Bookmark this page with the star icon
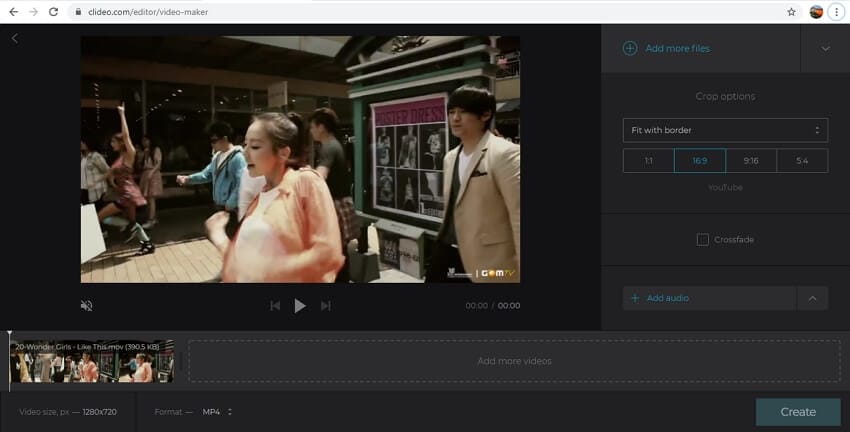This screenshot has width=850, height=432. pos(791,11)
